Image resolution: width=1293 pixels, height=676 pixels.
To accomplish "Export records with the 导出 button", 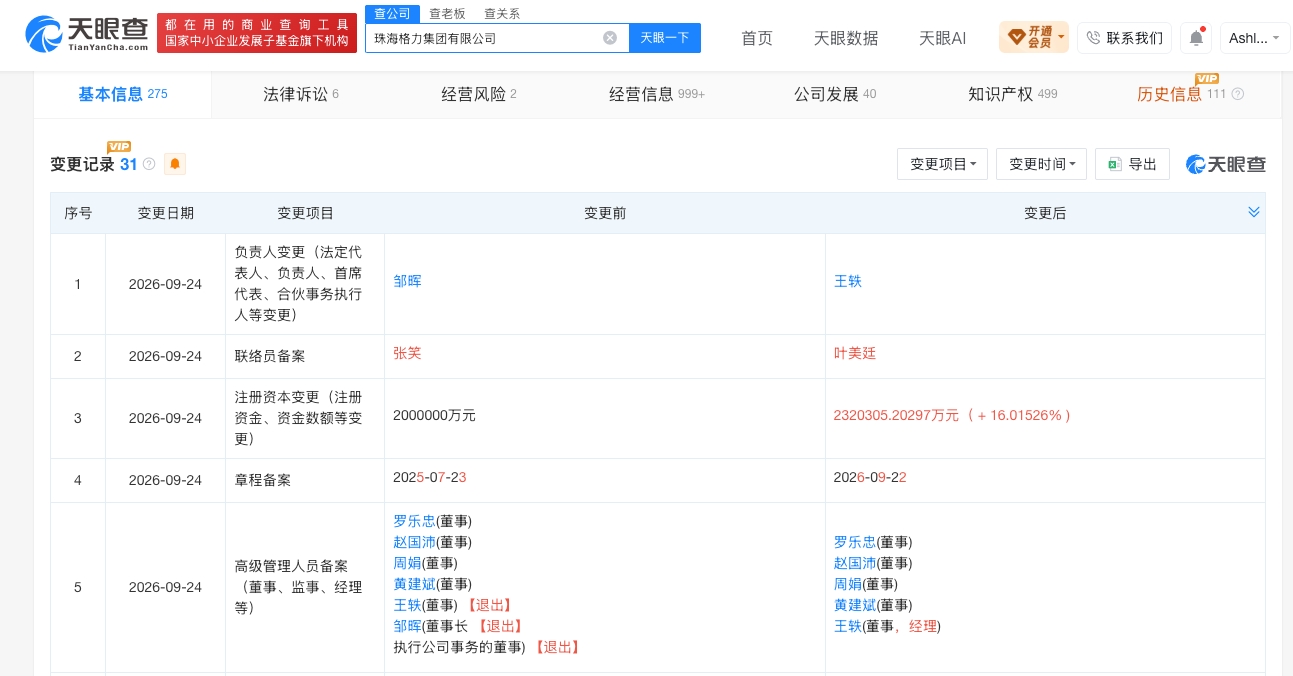I will [1132, 164].
